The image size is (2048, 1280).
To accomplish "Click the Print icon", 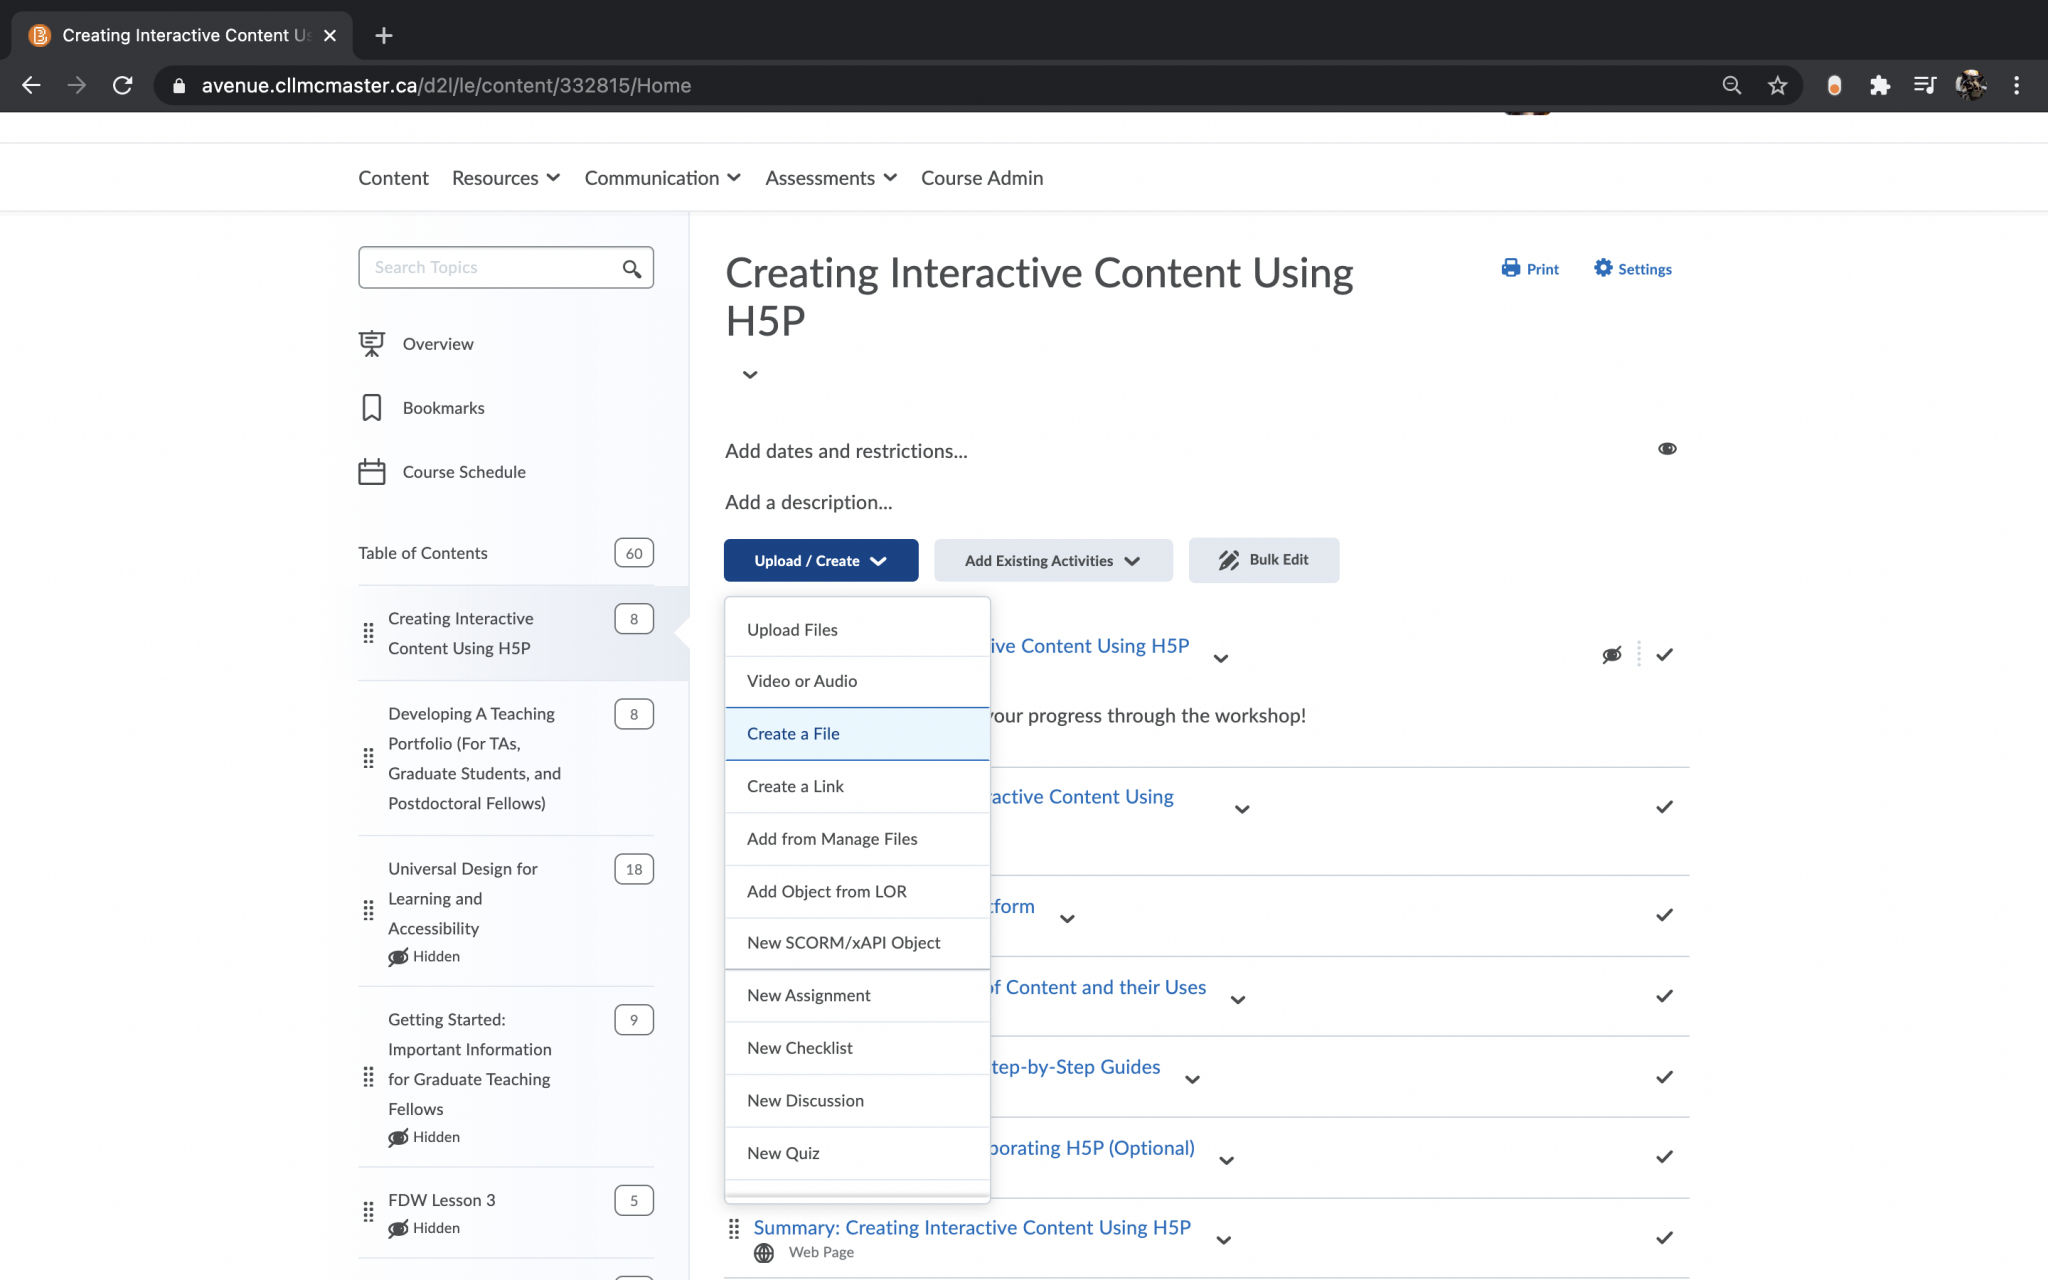I will click(1510, 268).
